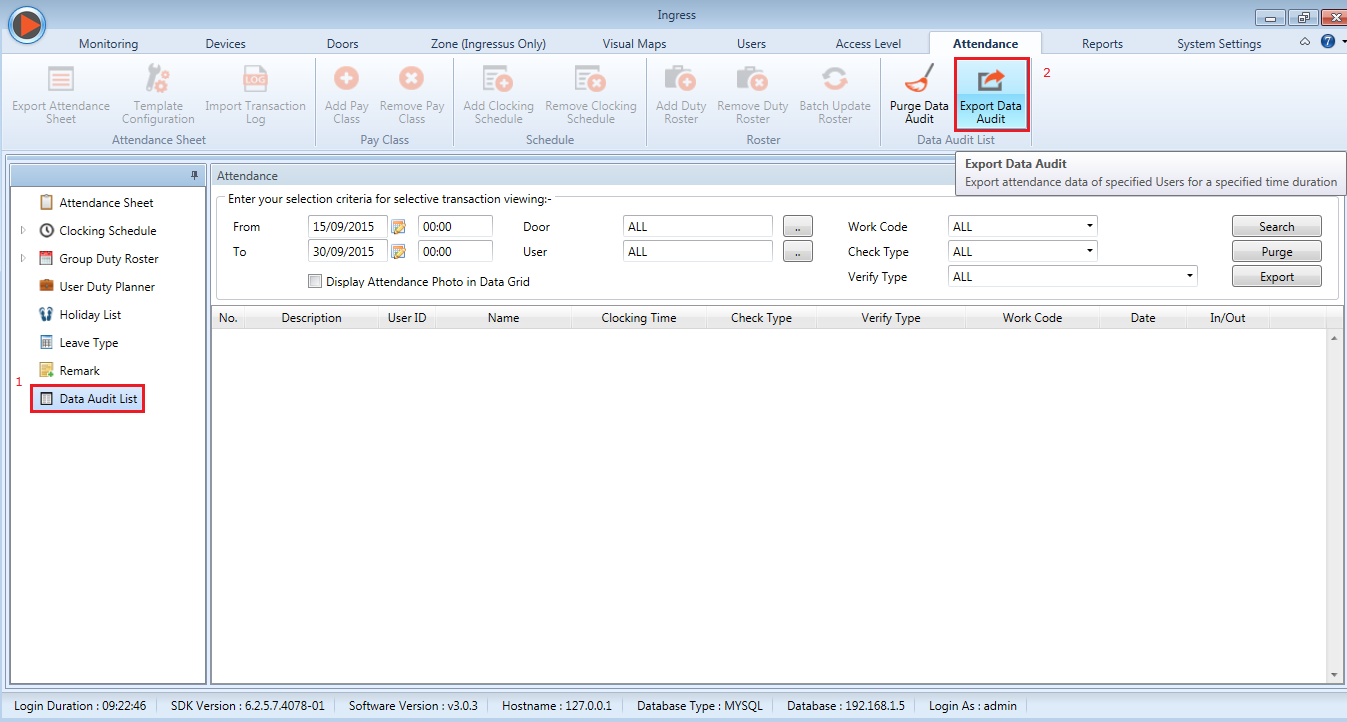Click the Export button in criteria panel
The image size is (1347, 722).
click(1276, 277)
